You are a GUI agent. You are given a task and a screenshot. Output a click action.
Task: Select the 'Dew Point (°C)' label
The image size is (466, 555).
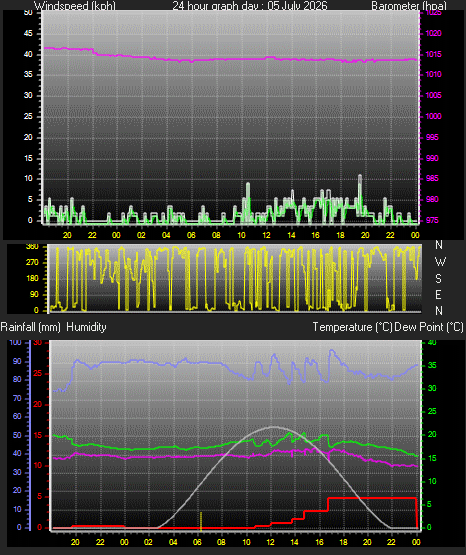[429, 327]
